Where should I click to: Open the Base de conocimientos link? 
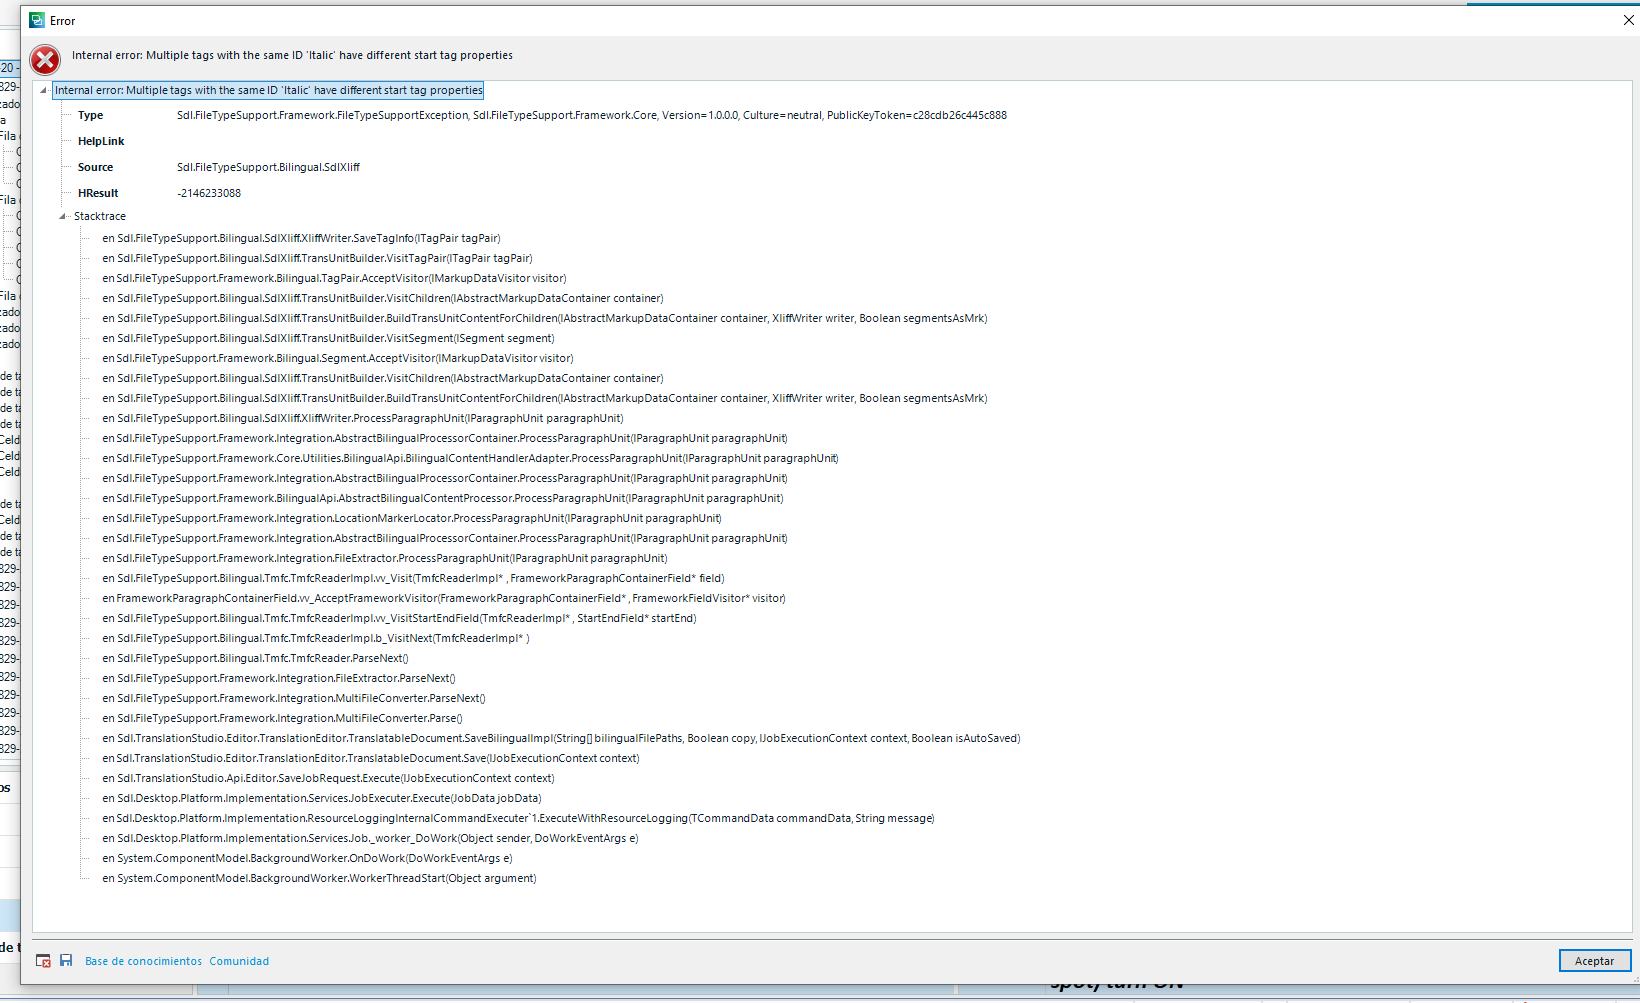[143, 961]
